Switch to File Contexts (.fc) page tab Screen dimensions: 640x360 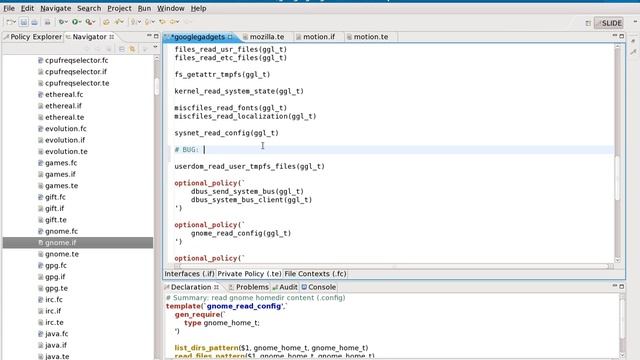point(316,274)
